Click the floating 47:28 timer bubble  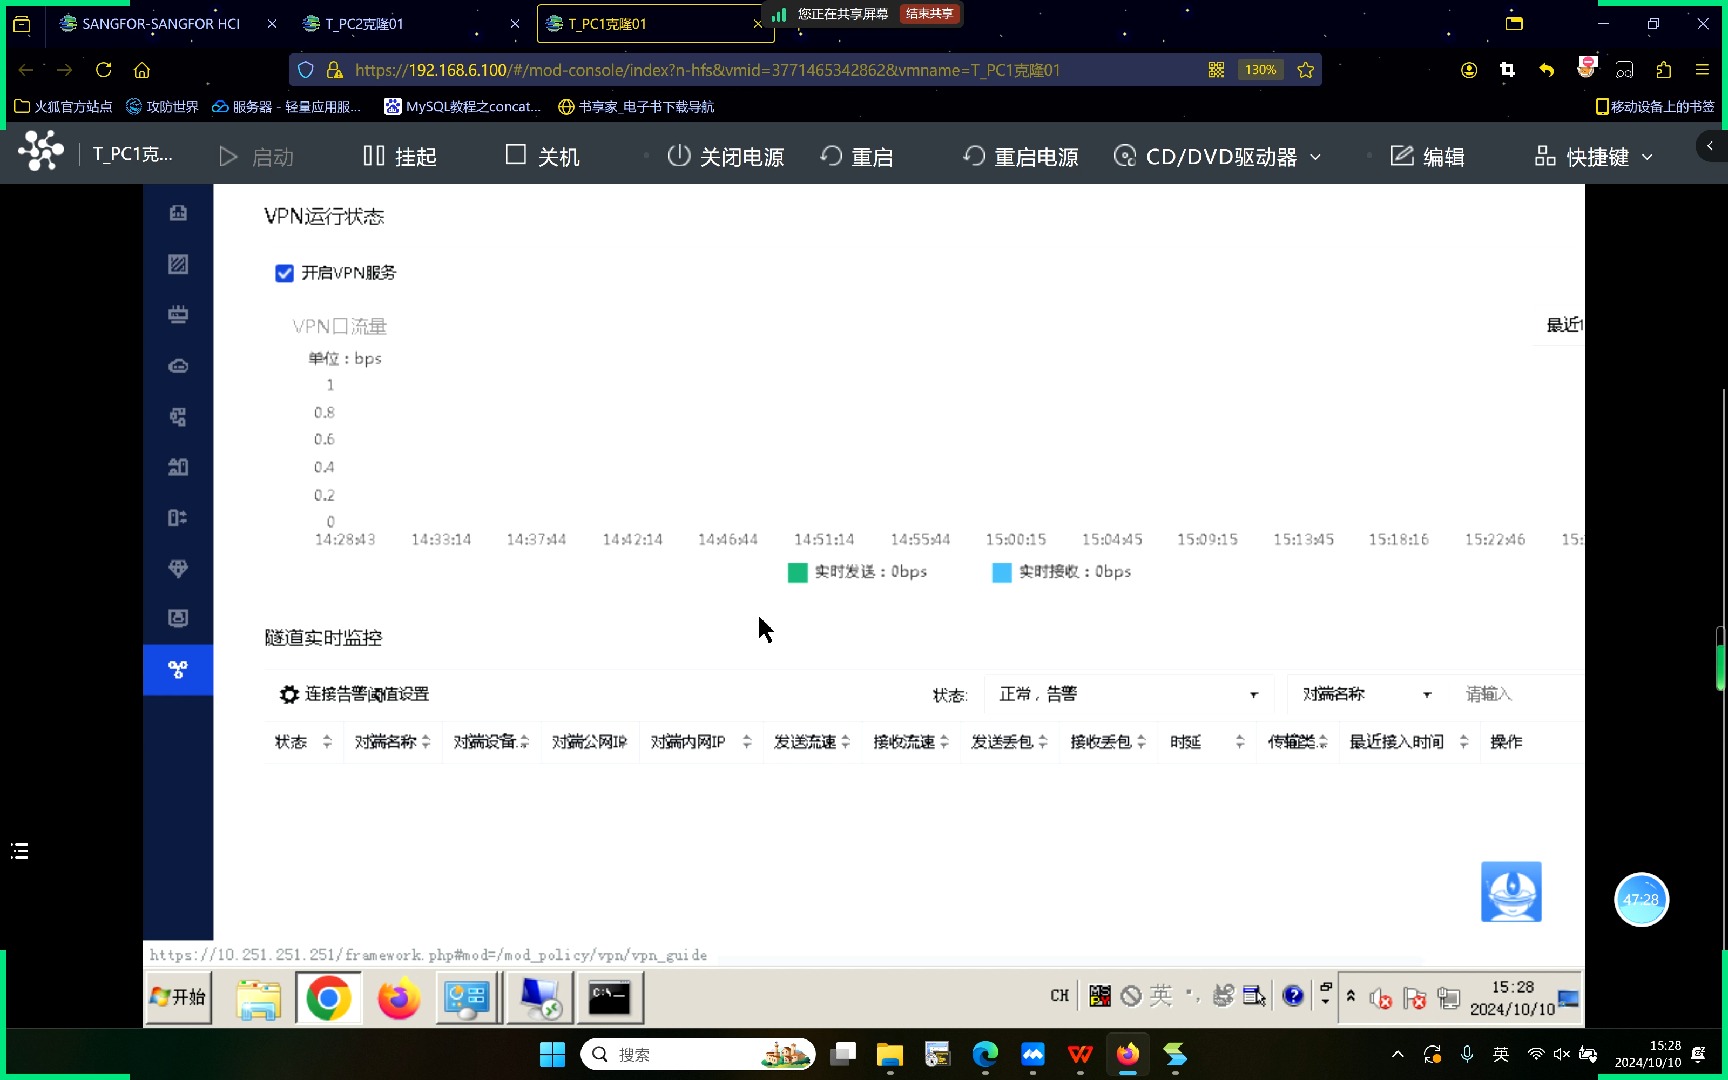click(1641, 899)
